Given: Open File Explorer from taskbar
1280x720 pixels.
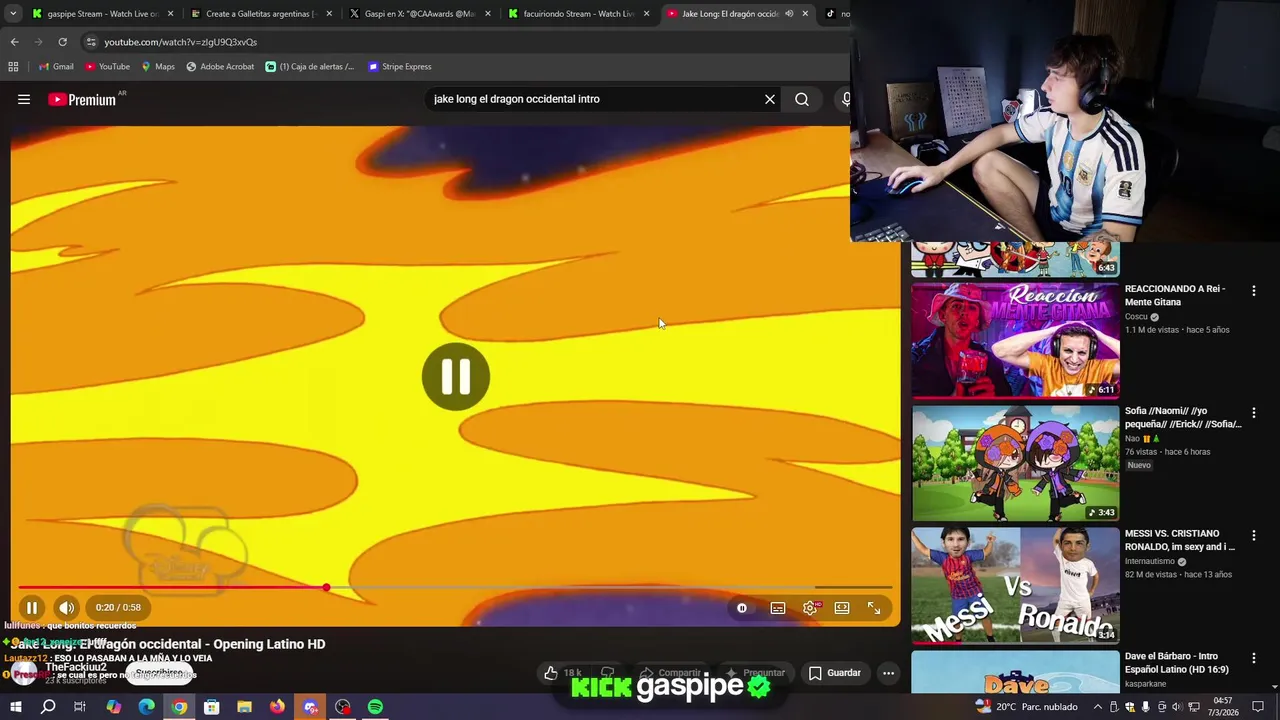Looking at the screenshot, I should tap(244, 707).
